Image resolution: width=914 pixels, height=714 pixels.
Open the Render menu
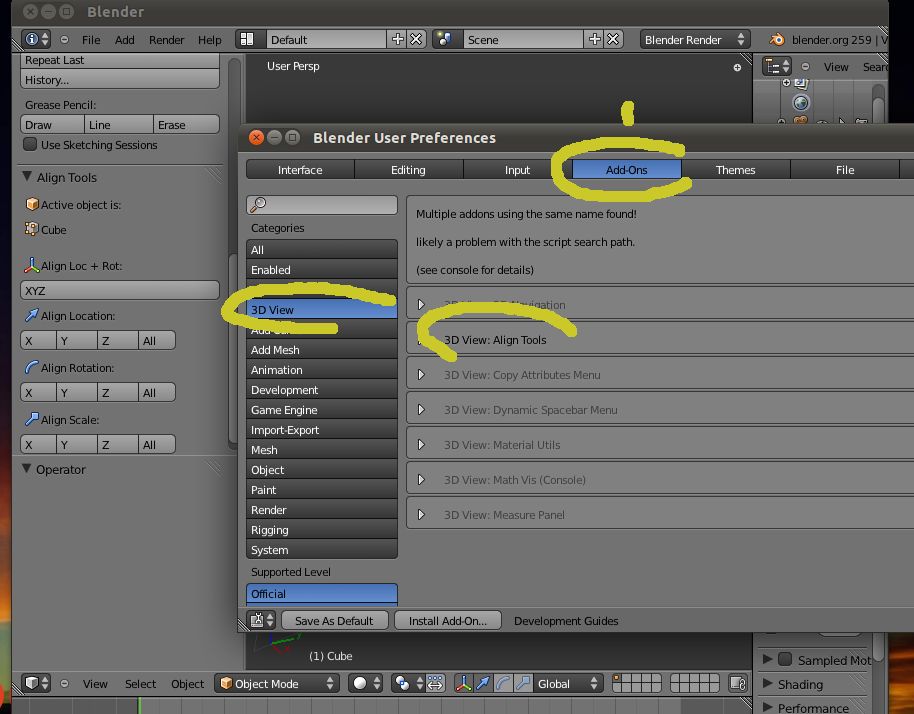click(x=166, y=40)
